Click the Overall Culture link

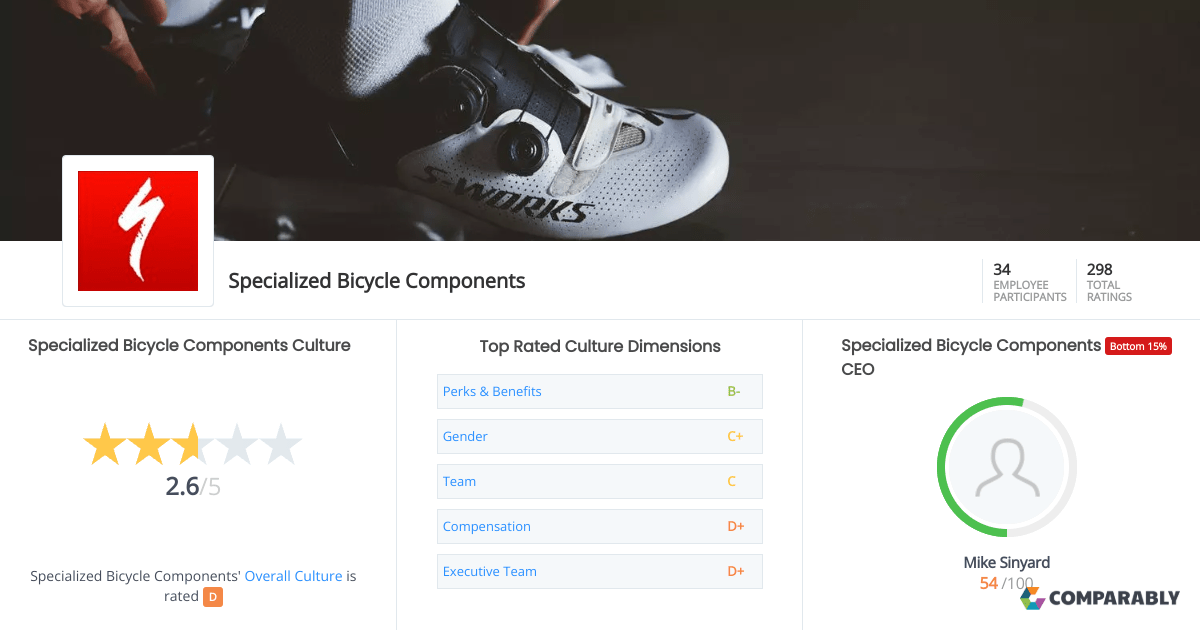point(293,575)
